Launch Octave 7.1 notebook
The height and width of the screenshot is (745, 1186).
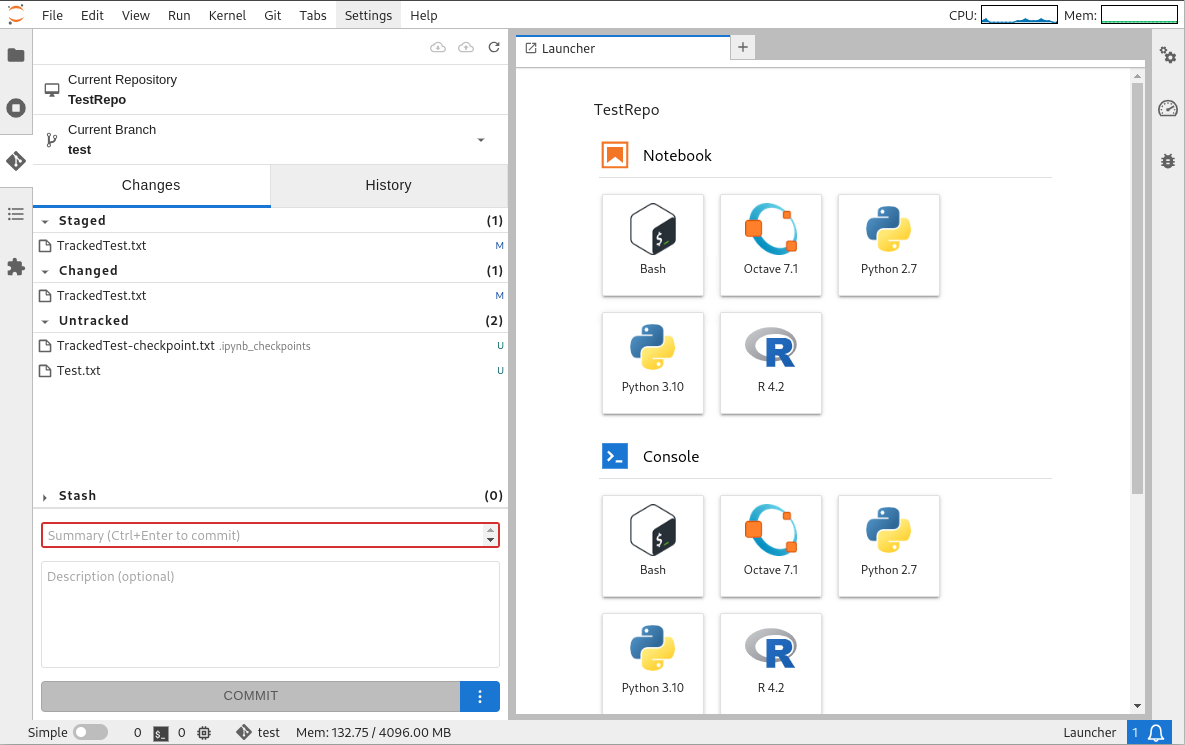pyautogui.click(x=771, y=245)
